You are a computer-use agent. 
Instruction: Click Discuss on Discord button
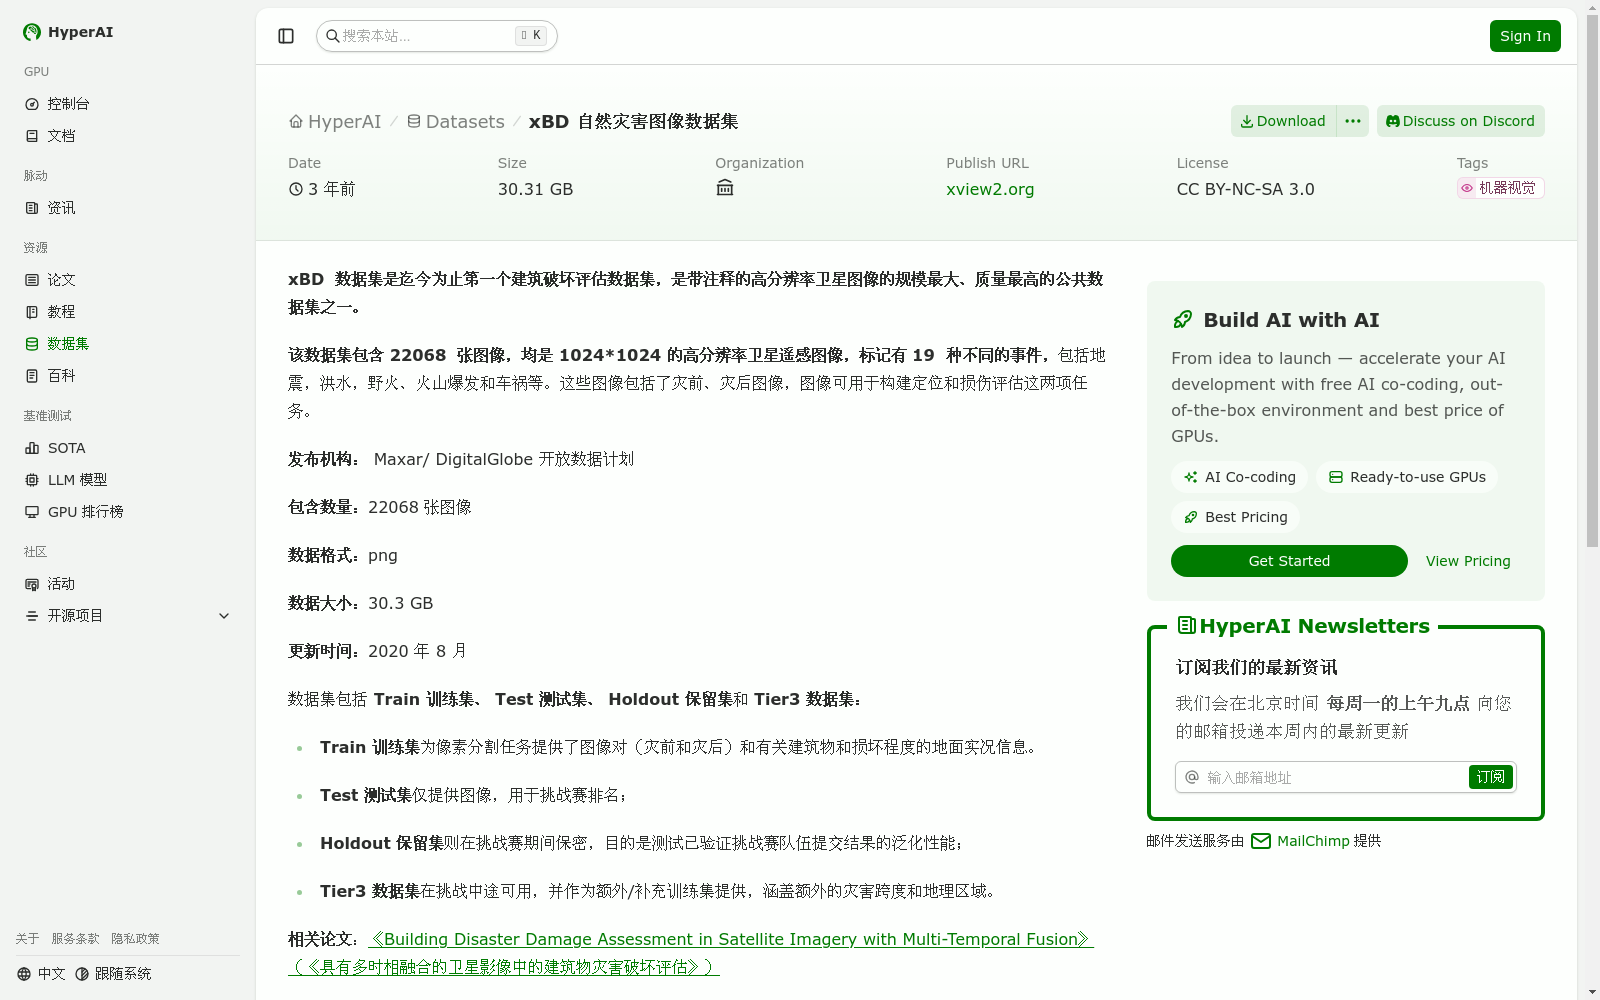(1460, 121)
